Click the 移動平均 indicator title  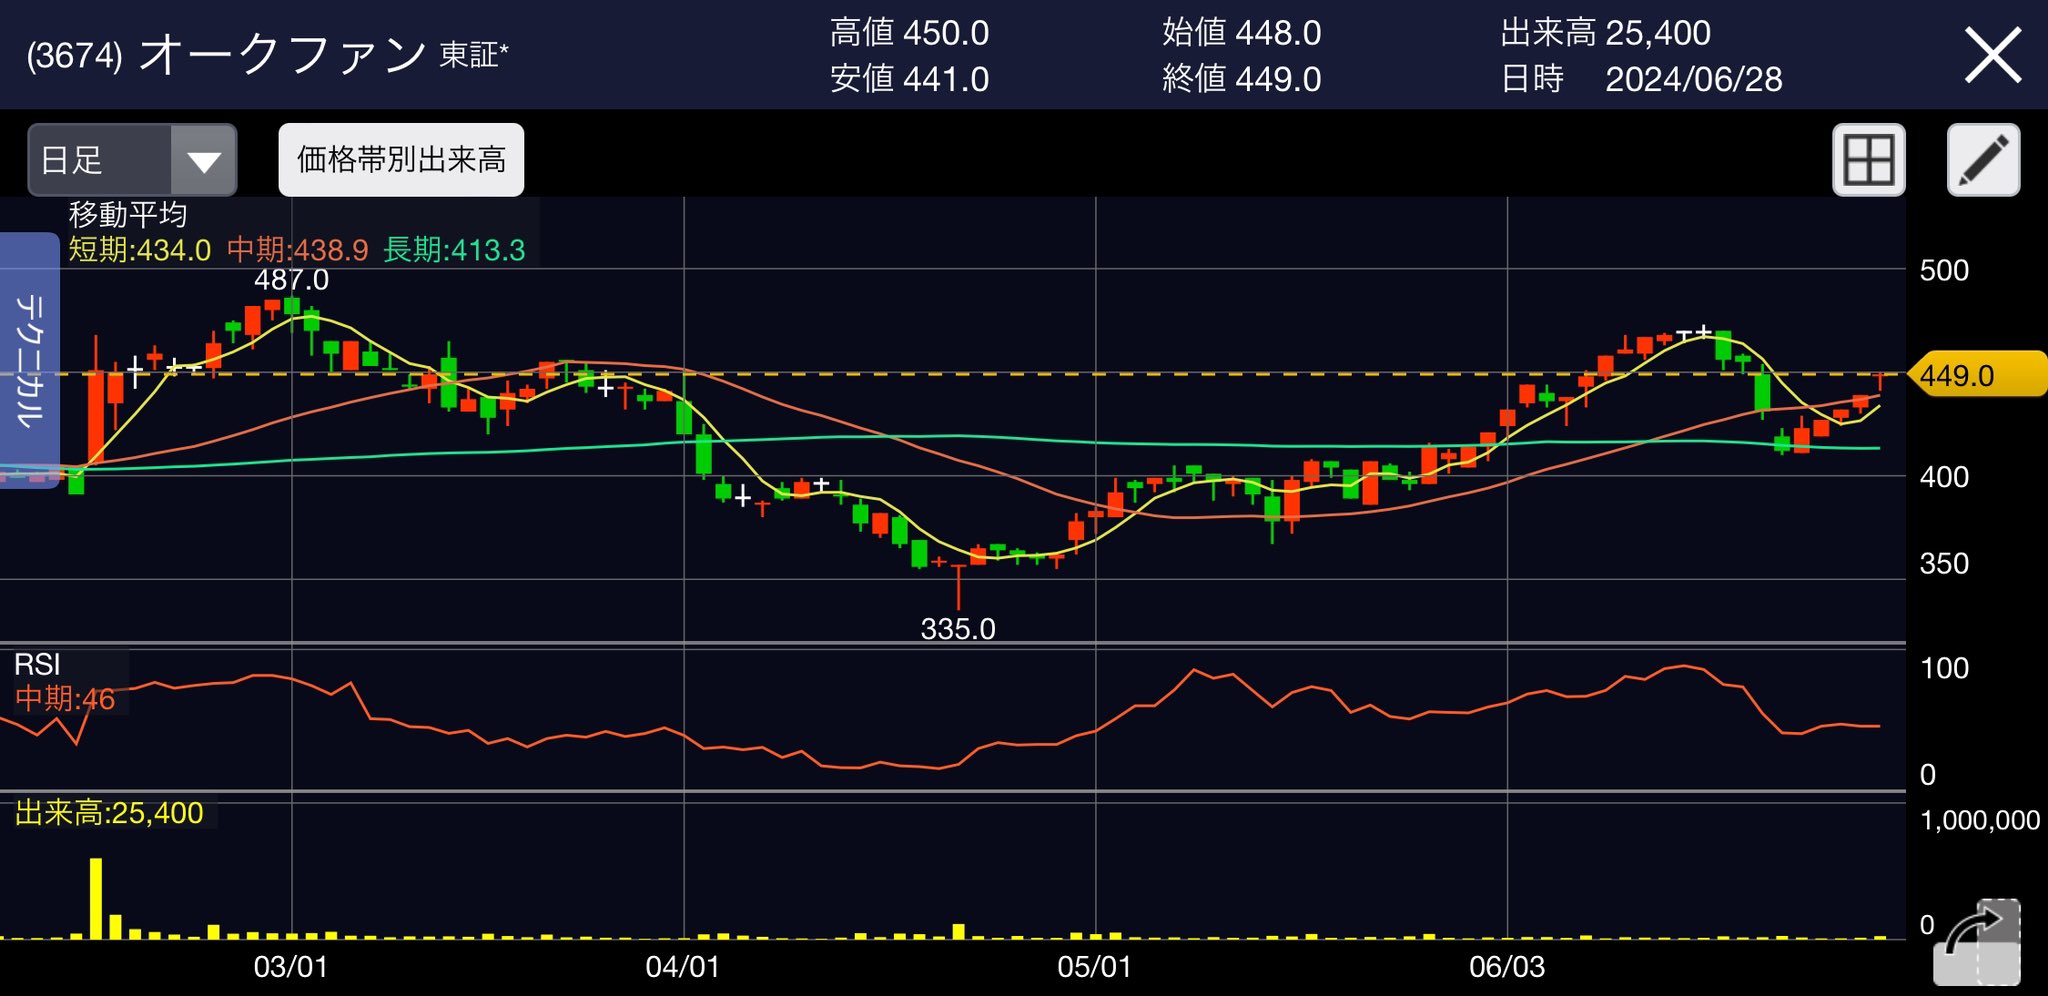pyautogui.click(x=128, y=214)
